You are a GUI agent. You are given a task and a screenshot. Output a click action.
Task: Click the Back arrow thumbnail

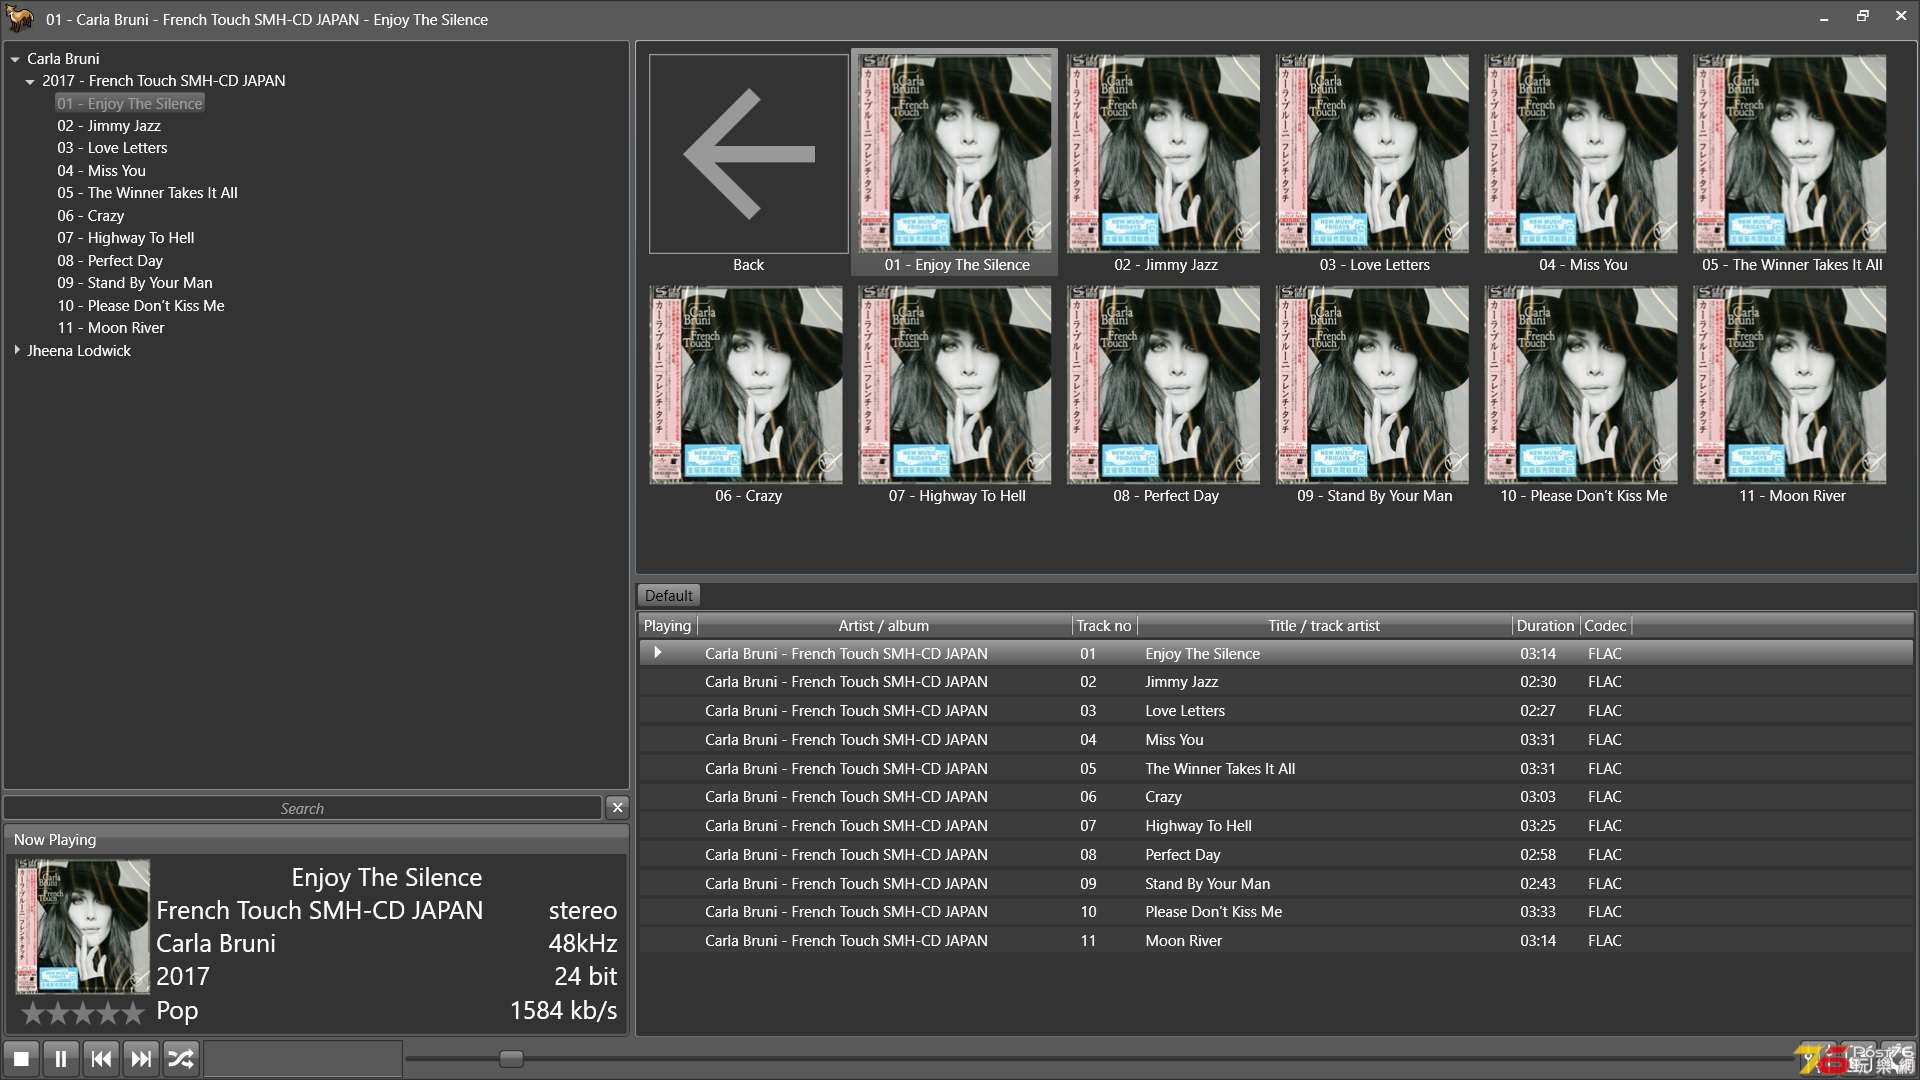[x=748, y=154]
